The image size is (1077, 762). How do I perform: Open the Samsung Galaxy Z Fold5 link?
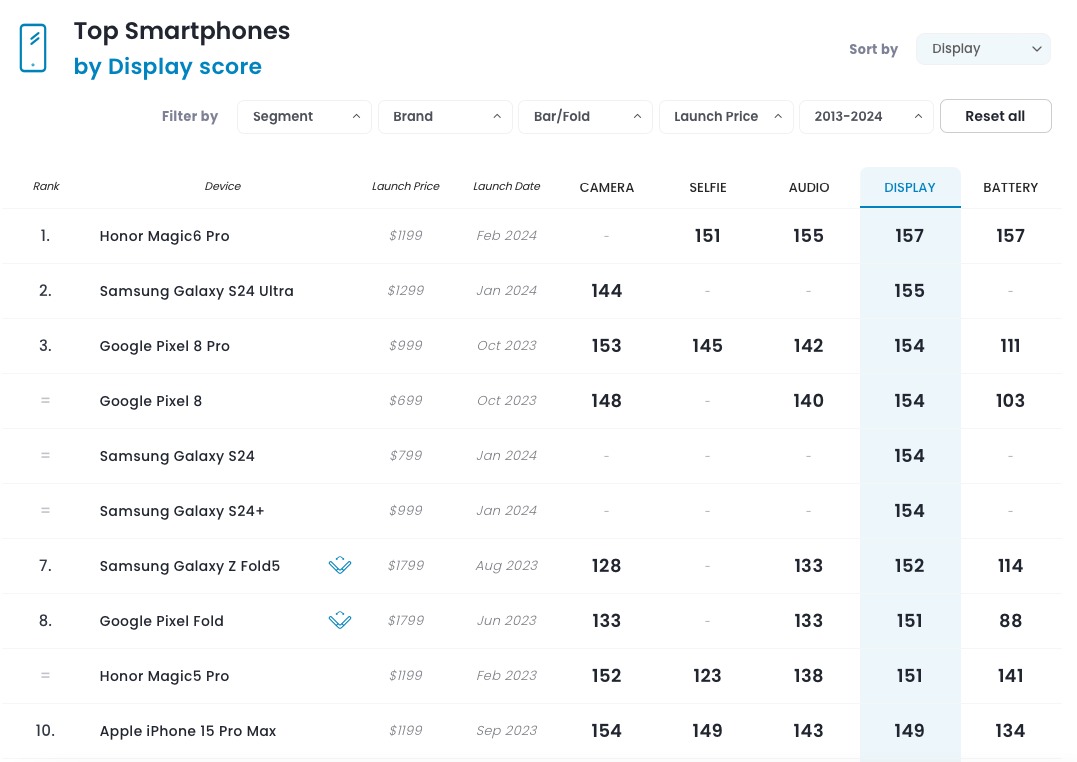(x=190, y=565)
